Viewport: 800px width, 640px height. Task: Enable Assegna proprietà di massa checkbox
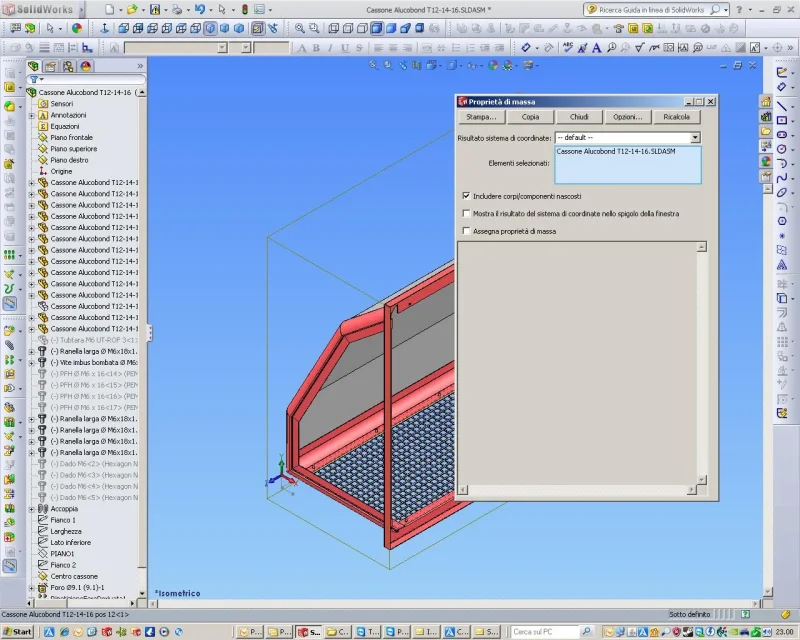click(x=466, y=231)
